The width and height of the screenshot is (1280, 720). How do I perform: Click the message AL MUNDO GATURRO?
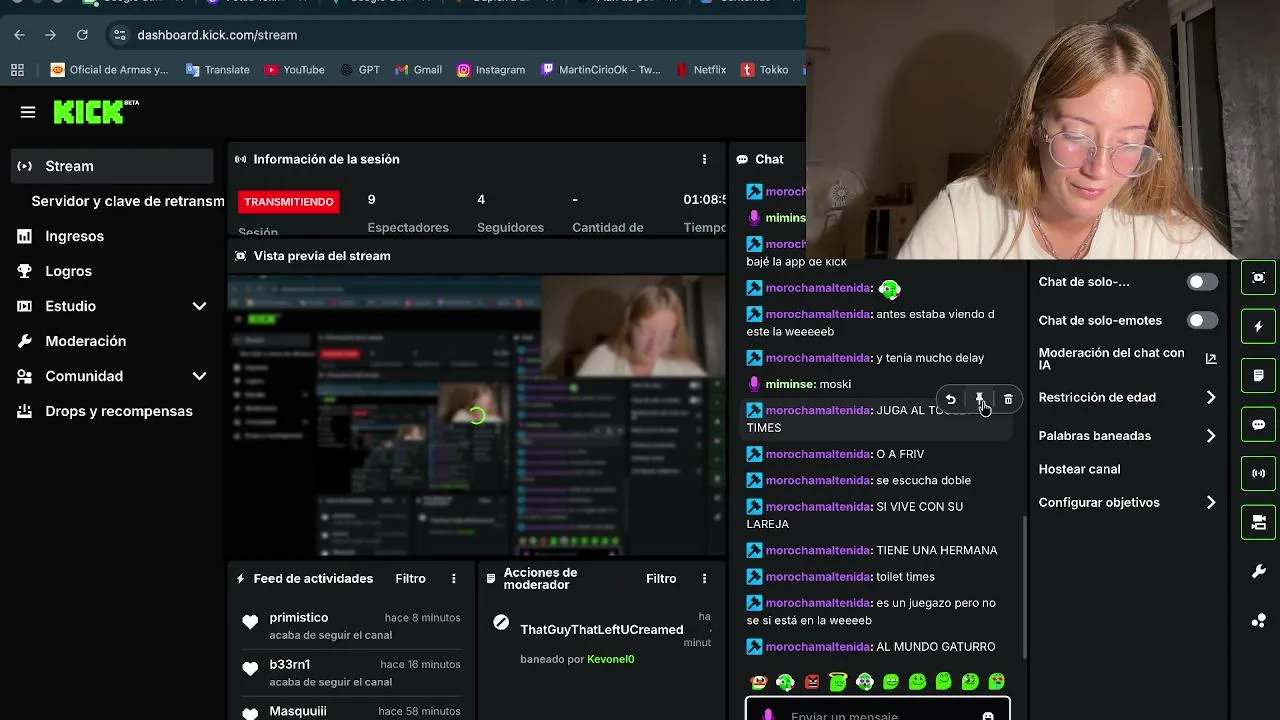click(936, 647)
